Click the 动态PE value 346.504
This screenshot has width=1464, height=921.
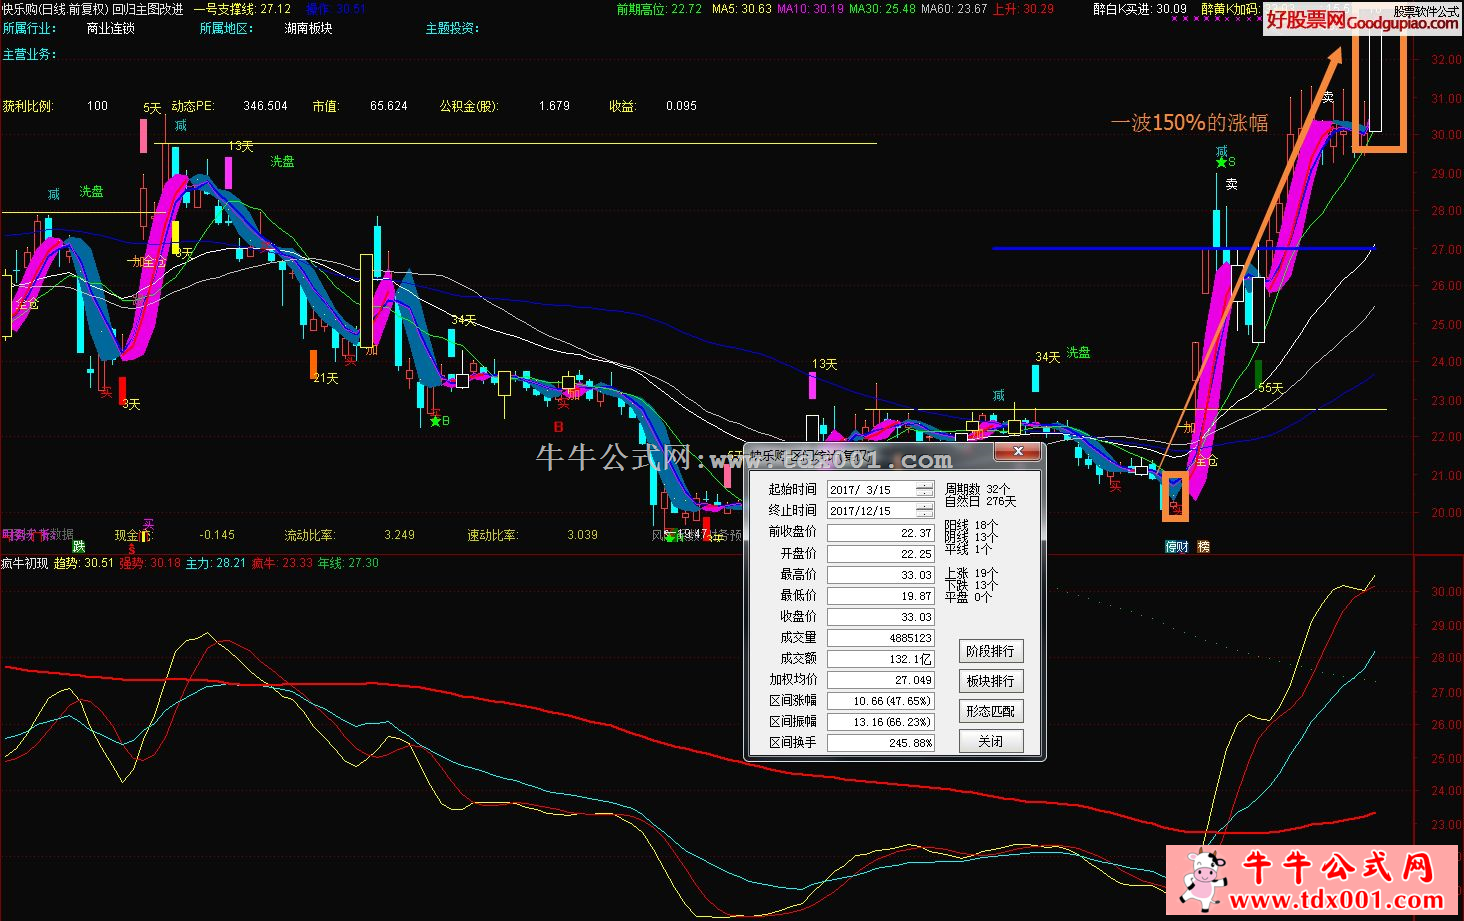pyautogui.click(x=265, y=106)
